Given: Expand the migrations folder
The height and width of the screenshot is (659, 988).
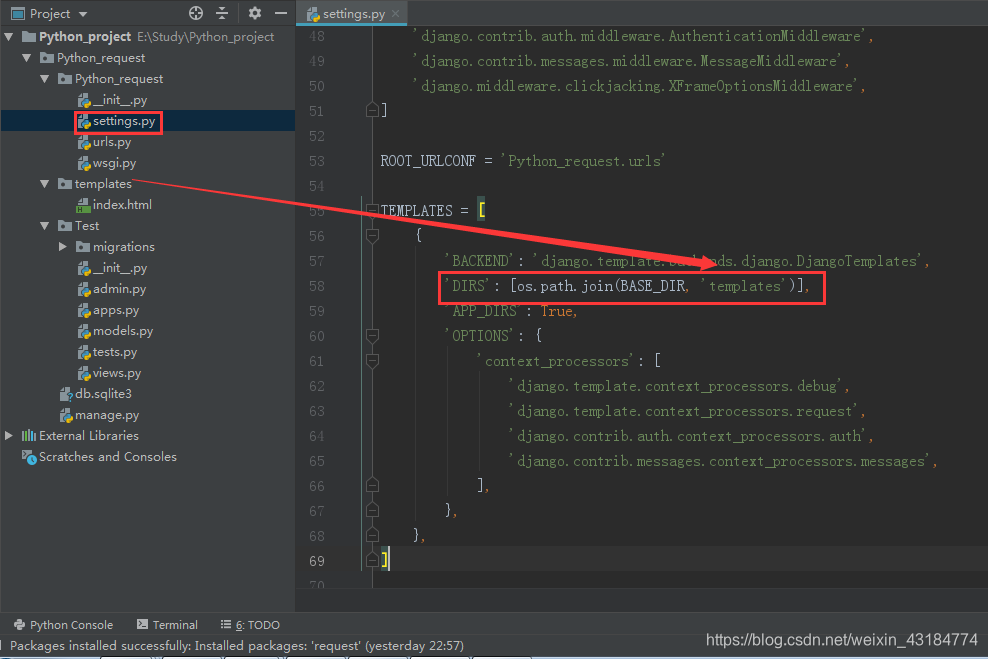Looking at the screenshot, I should click(62, 246).
